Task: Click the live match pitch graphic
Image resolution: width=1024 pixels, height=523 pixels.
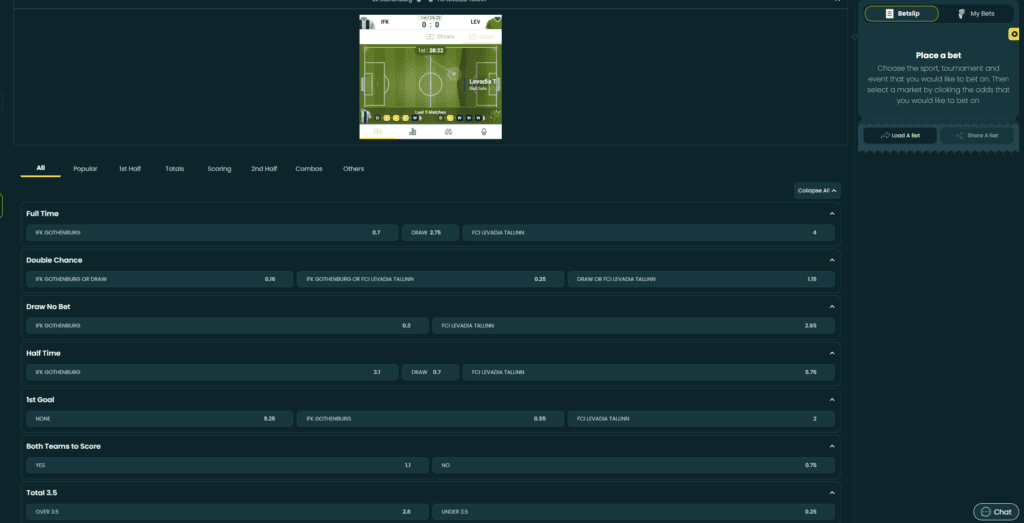Action: (x=430, y=84)
